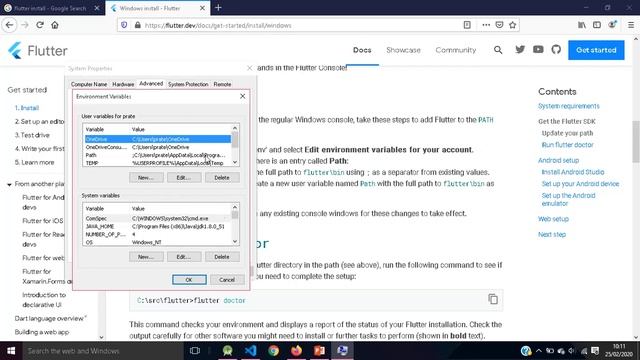Open tracking protection shield icon in address bar
The image size is (640, 360).
coord(124,25)
